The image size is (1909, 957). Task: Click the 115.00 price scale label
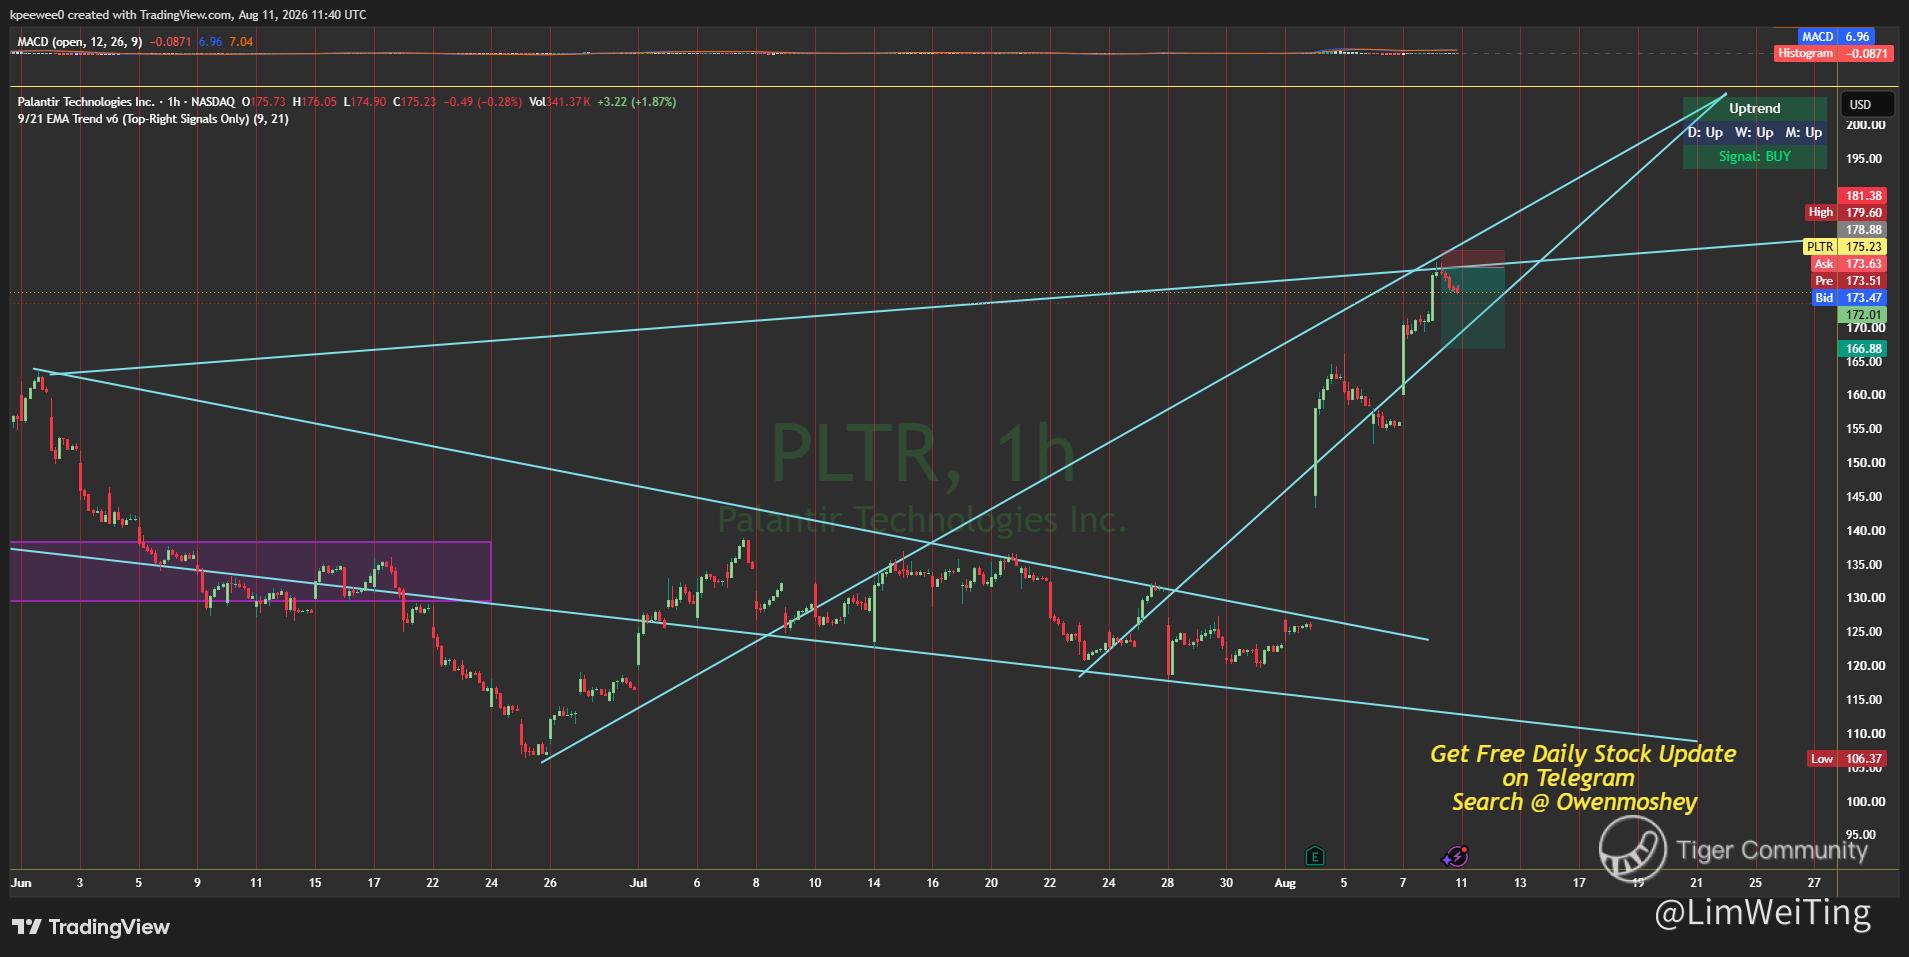click(x=1865, y=700)
